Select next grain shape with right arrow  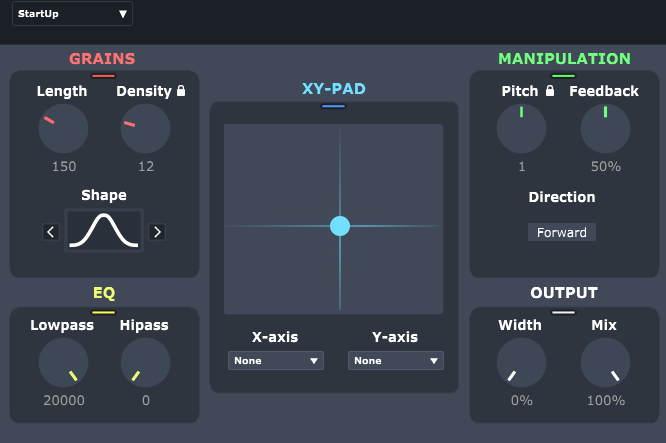157,232
